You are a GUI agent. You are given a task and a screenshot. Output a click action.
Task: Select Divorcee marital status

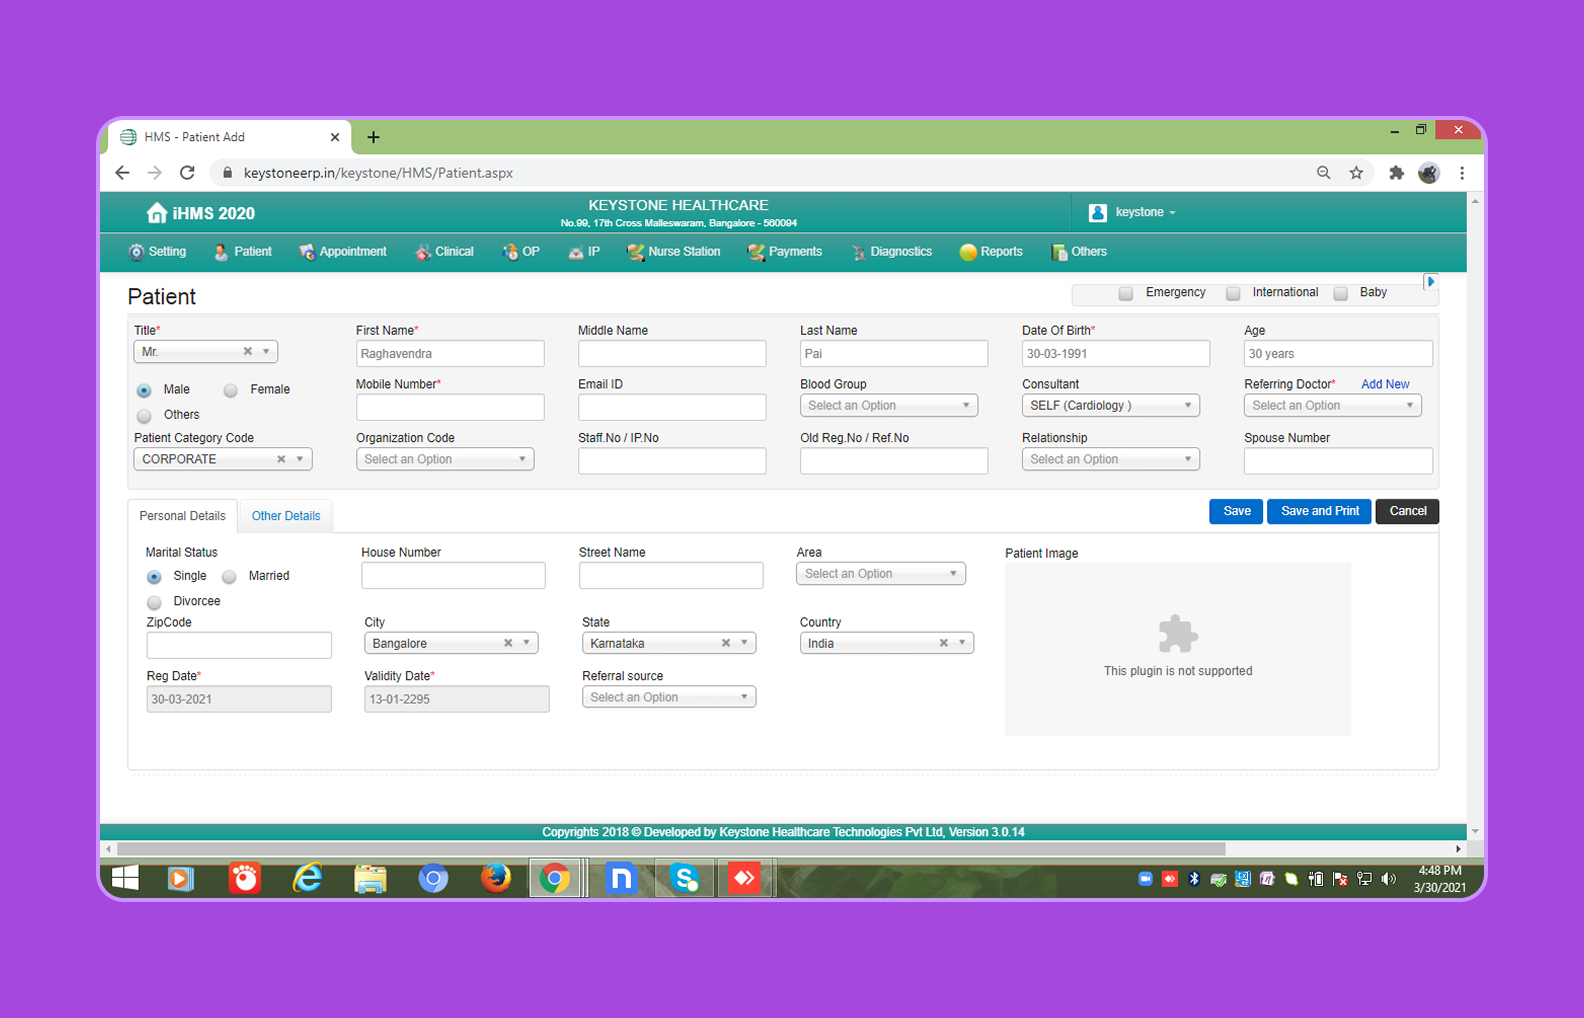[154, 603]
